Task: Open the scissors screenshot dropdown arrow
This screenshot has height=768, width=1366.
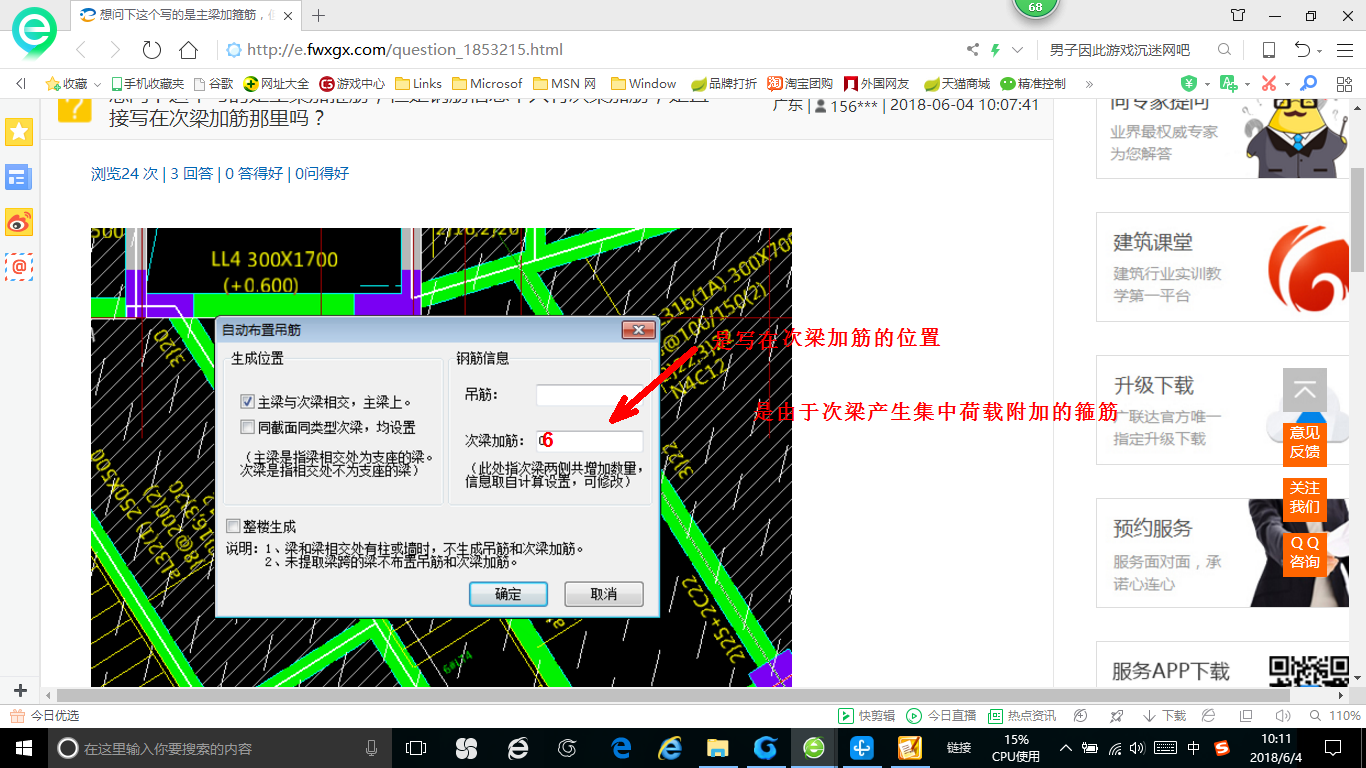Action: click(x=1286, y=84)
